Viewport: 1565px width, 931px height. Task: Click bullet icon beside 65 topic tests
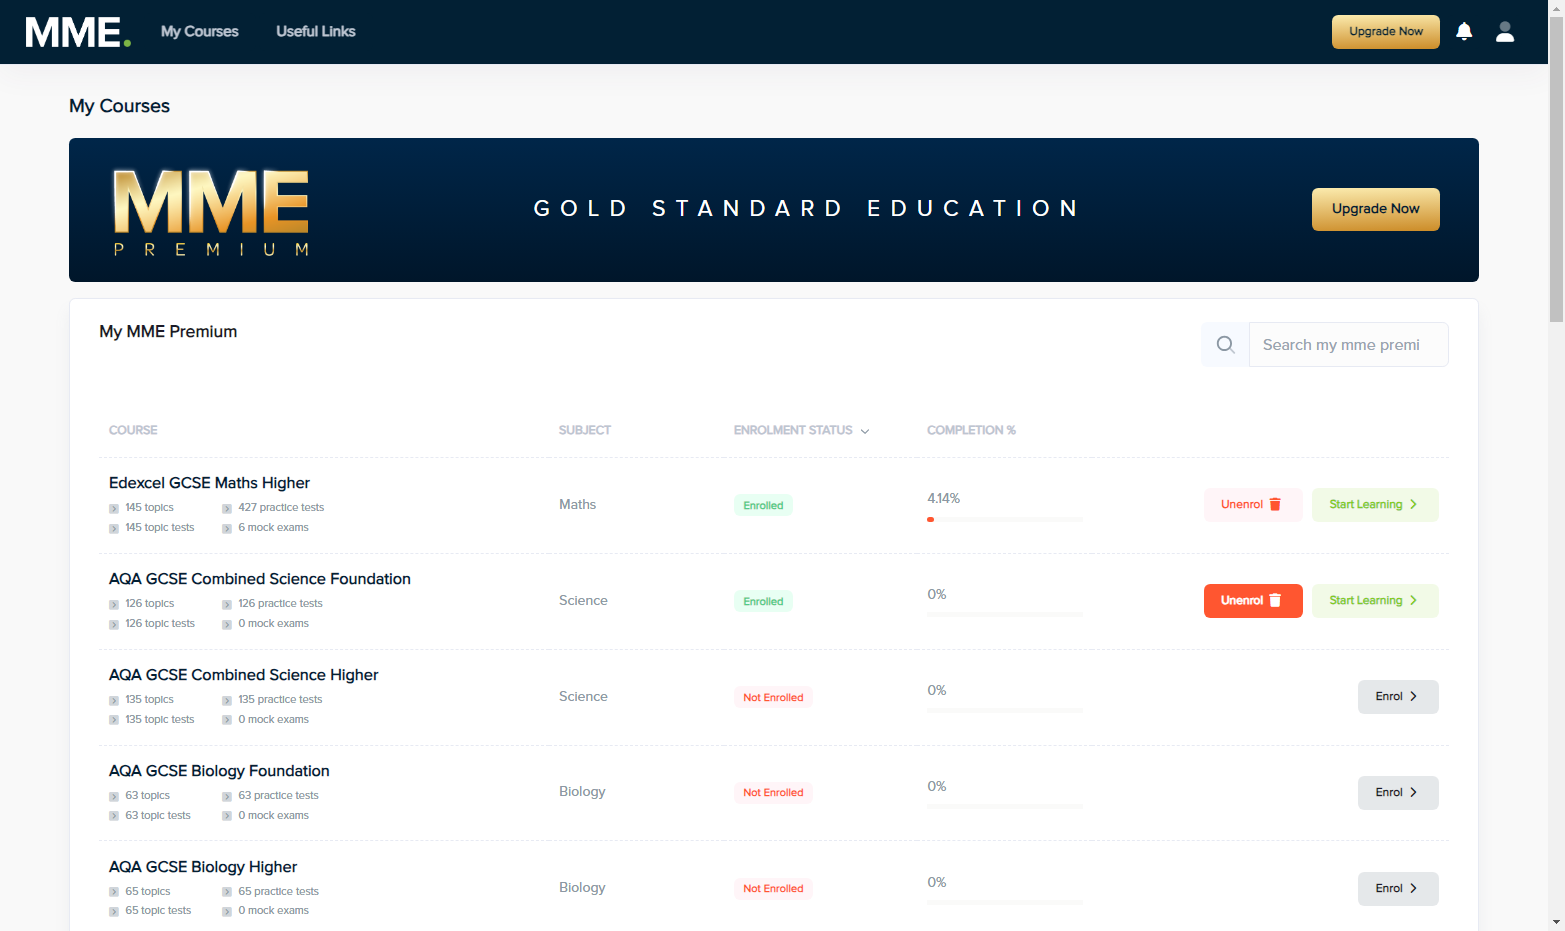click(114, 912)
